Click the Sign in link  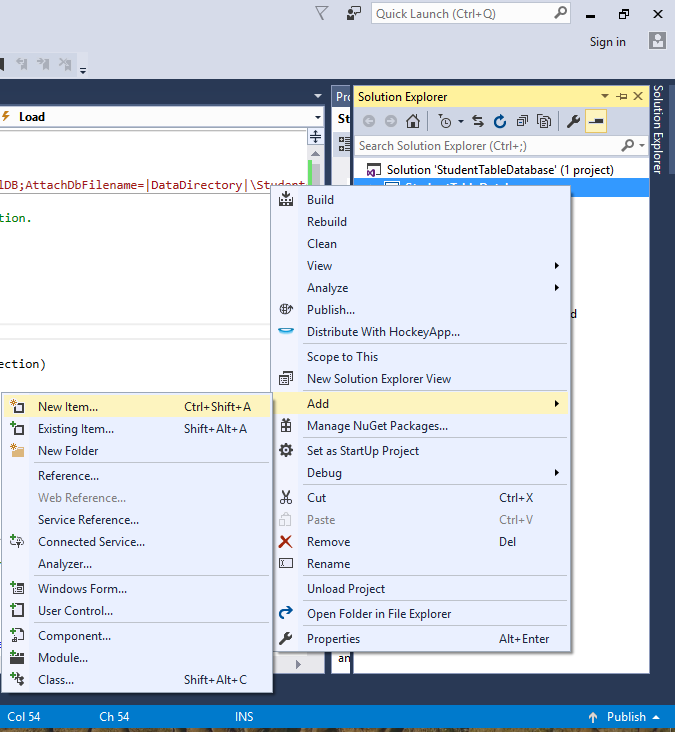coord(607,42)
